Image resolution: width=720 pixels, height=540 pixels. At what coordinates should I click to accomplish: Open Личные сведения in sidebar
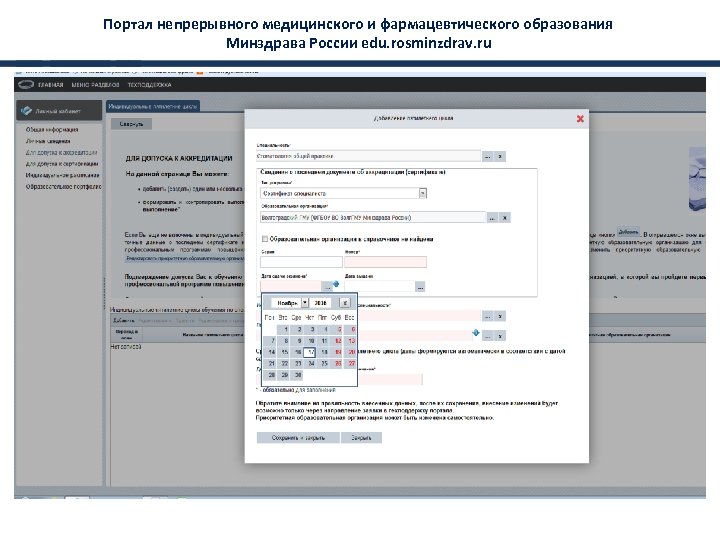(48, 141)
